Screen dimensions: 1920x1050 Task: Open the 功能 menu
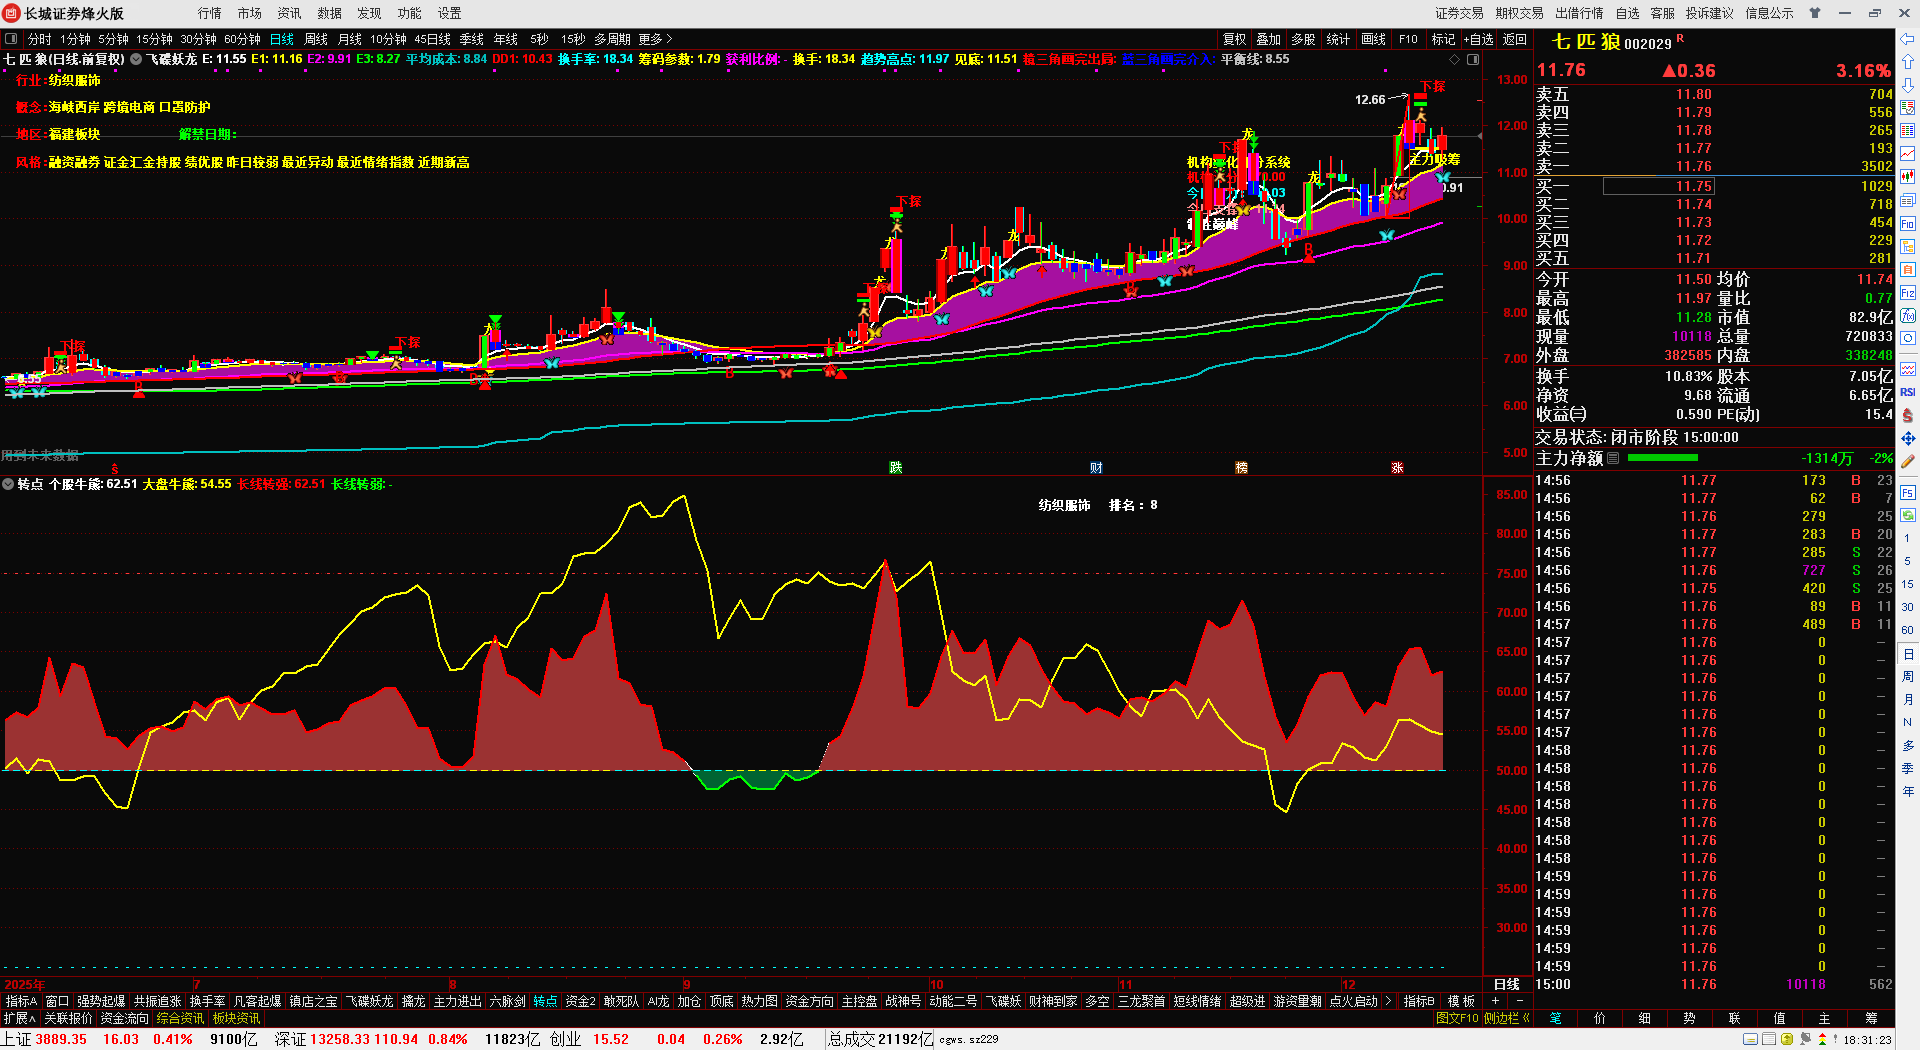[x=410, y=13]
